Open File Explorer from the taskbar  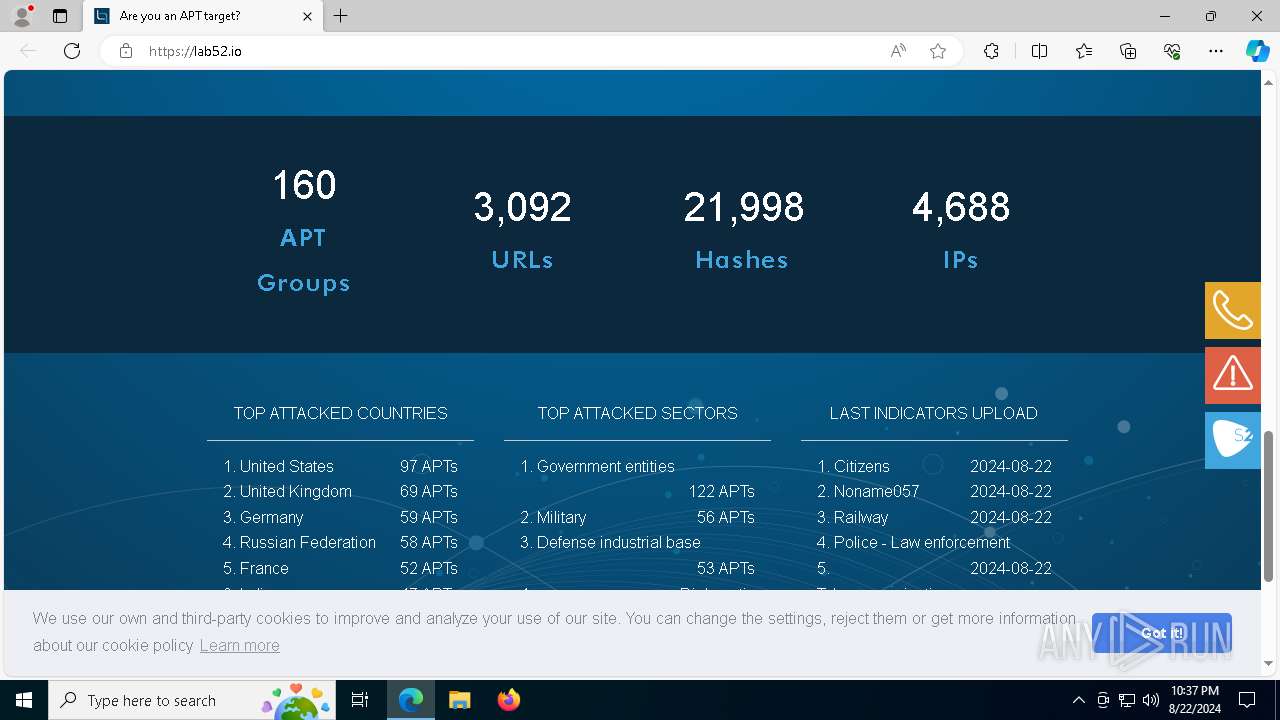point(459,700)
